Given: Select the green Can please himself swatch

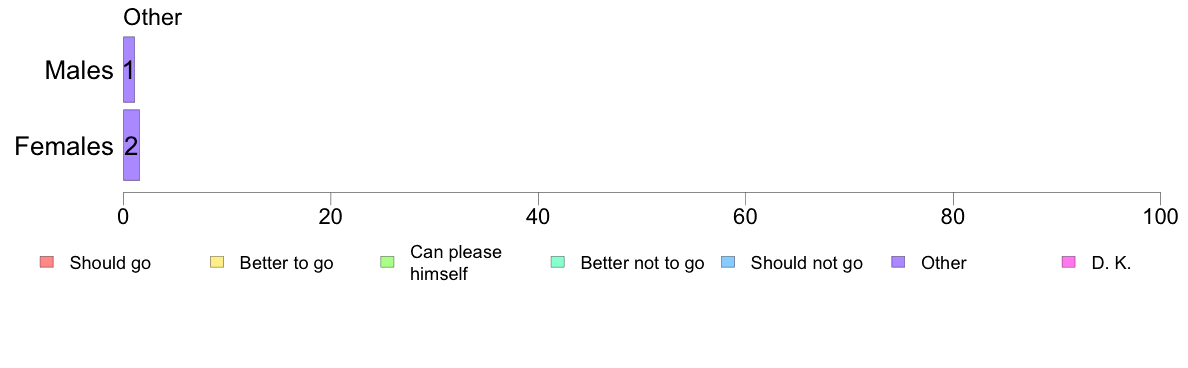Looking at the screenshot, I should pyautogui.click(x=387, y=263).
